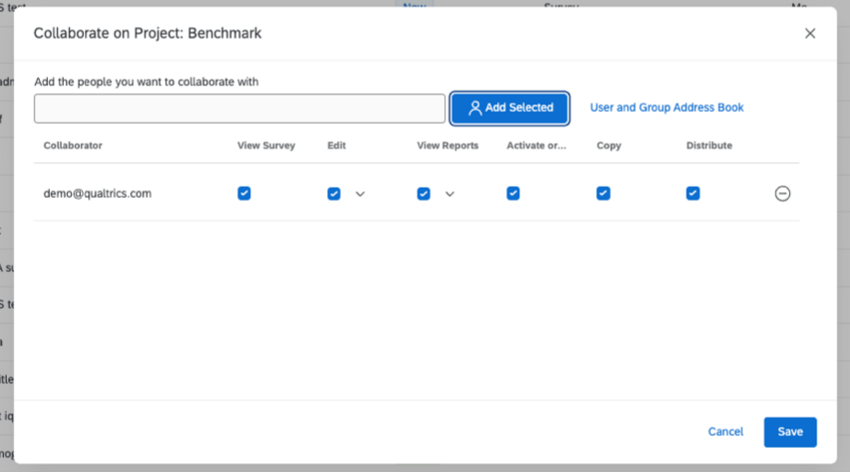Disable the Activate permission checkbox
Viewport: 850px width, 472px height.
[513, 194]
